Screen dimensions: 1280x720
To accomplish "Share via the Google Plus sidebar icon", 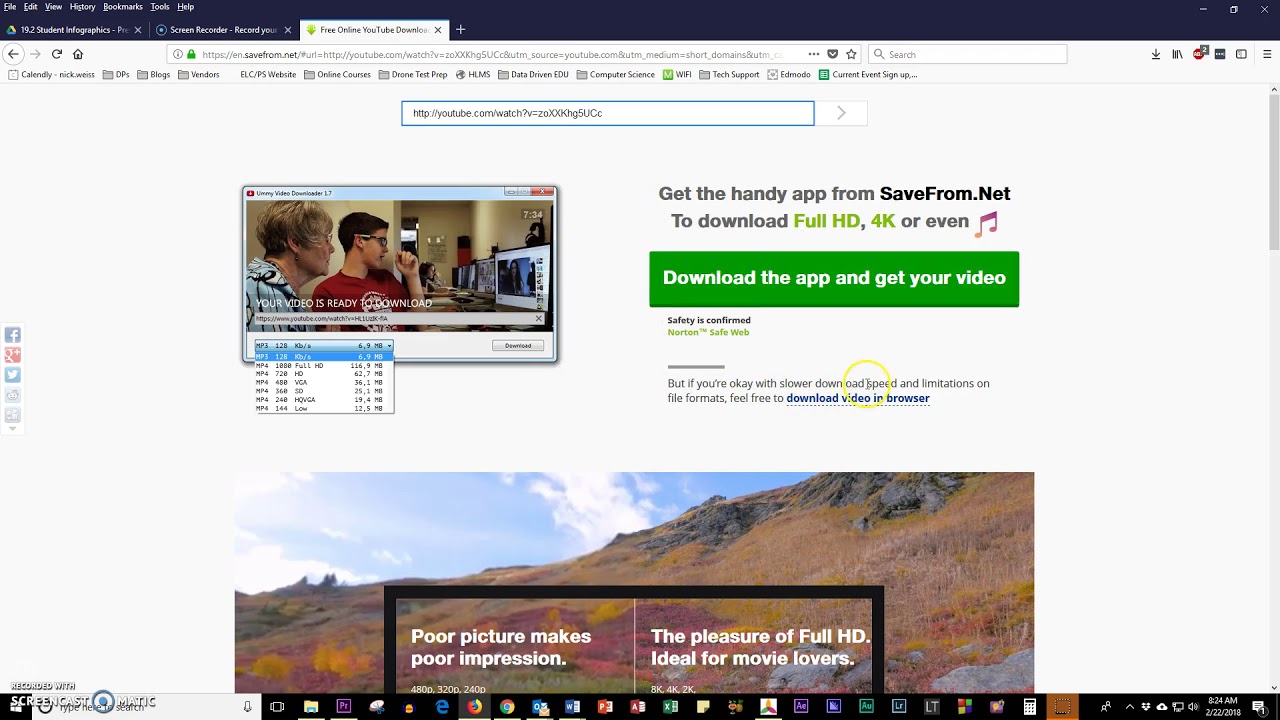I will point(13,355).
